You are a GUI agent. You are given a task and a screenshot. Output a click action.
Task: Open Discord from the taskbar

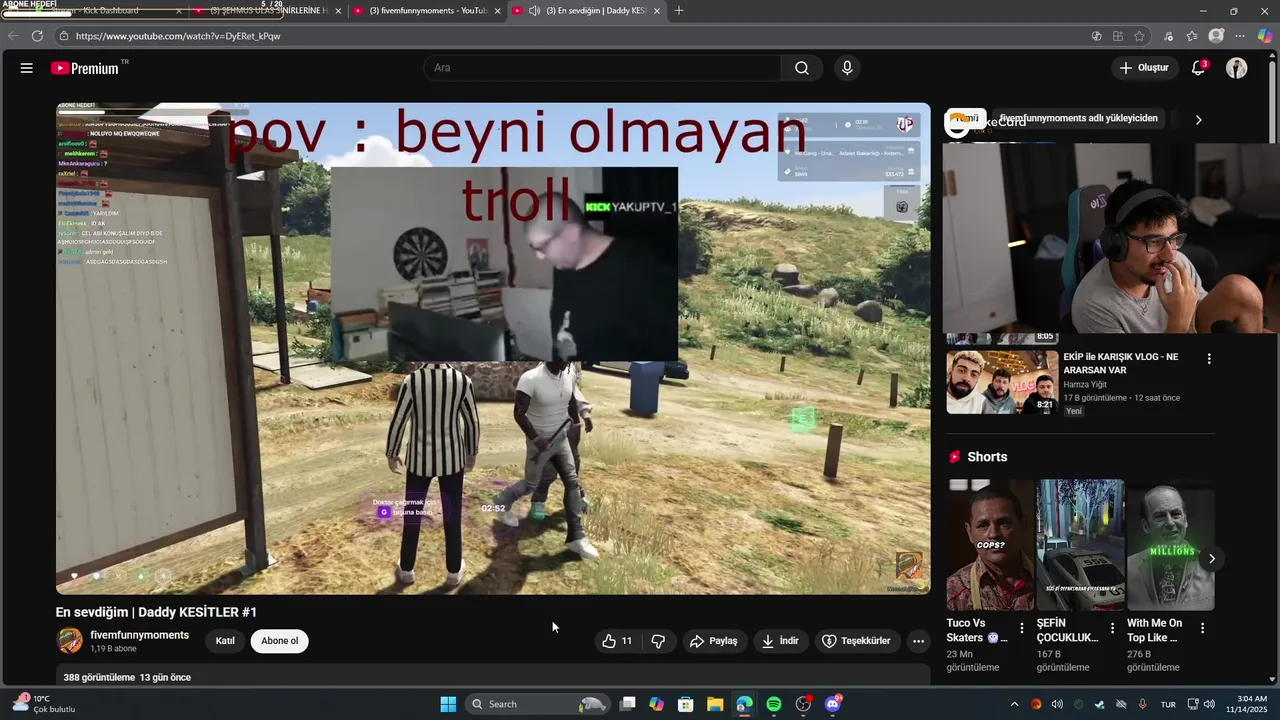(833, 704)
